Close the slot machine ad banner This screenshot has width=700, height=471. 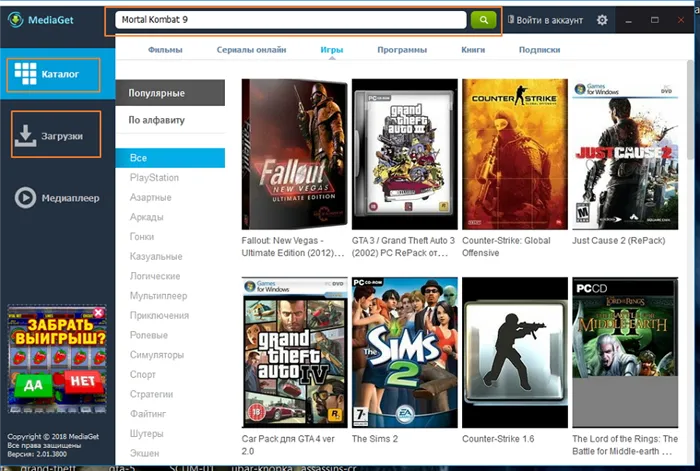click(x=99, y=312)
